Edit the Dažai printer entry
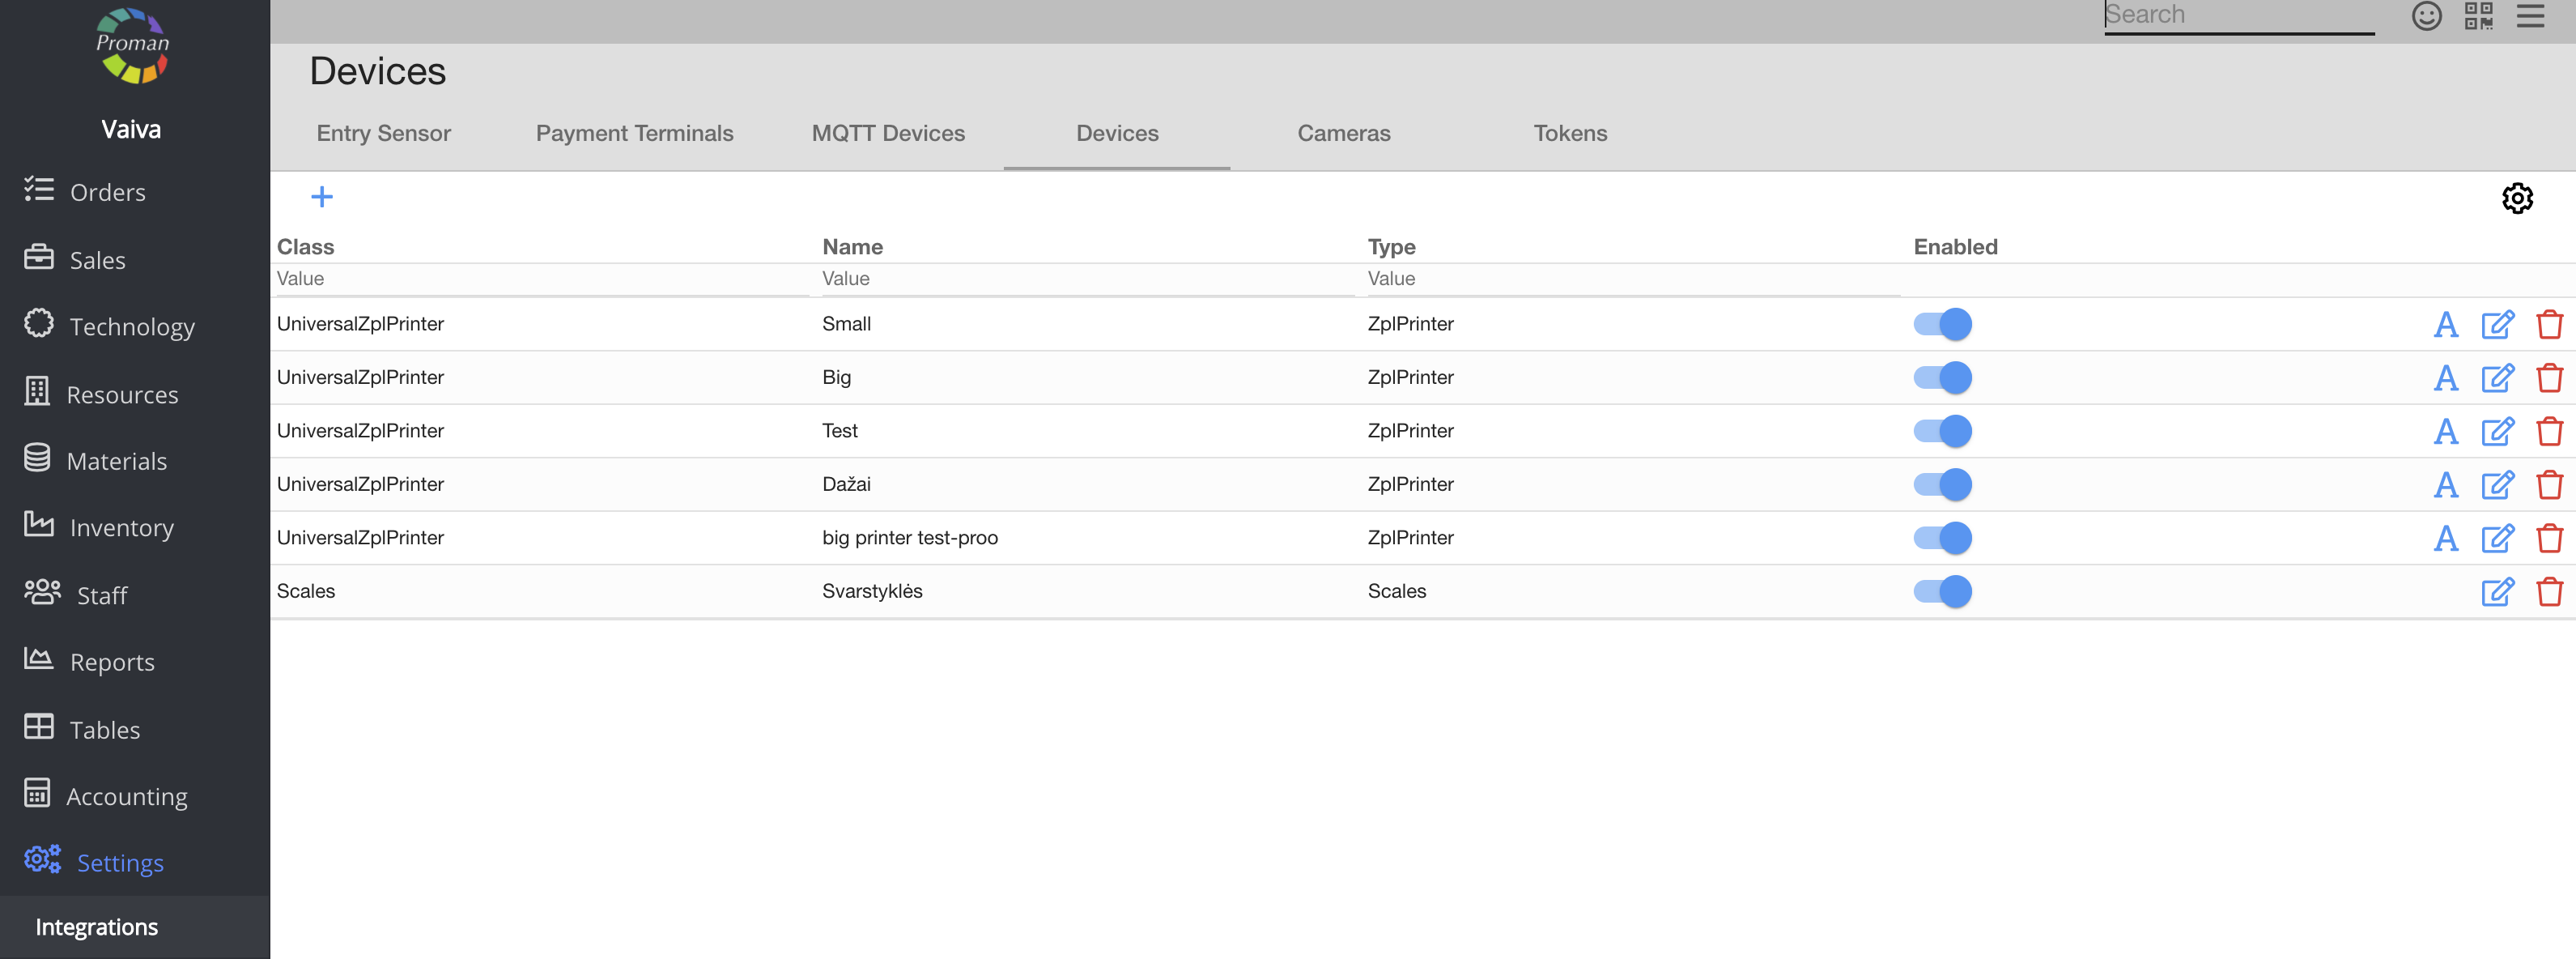Screen dimensions: 2576x959 tap(2497, 485)
